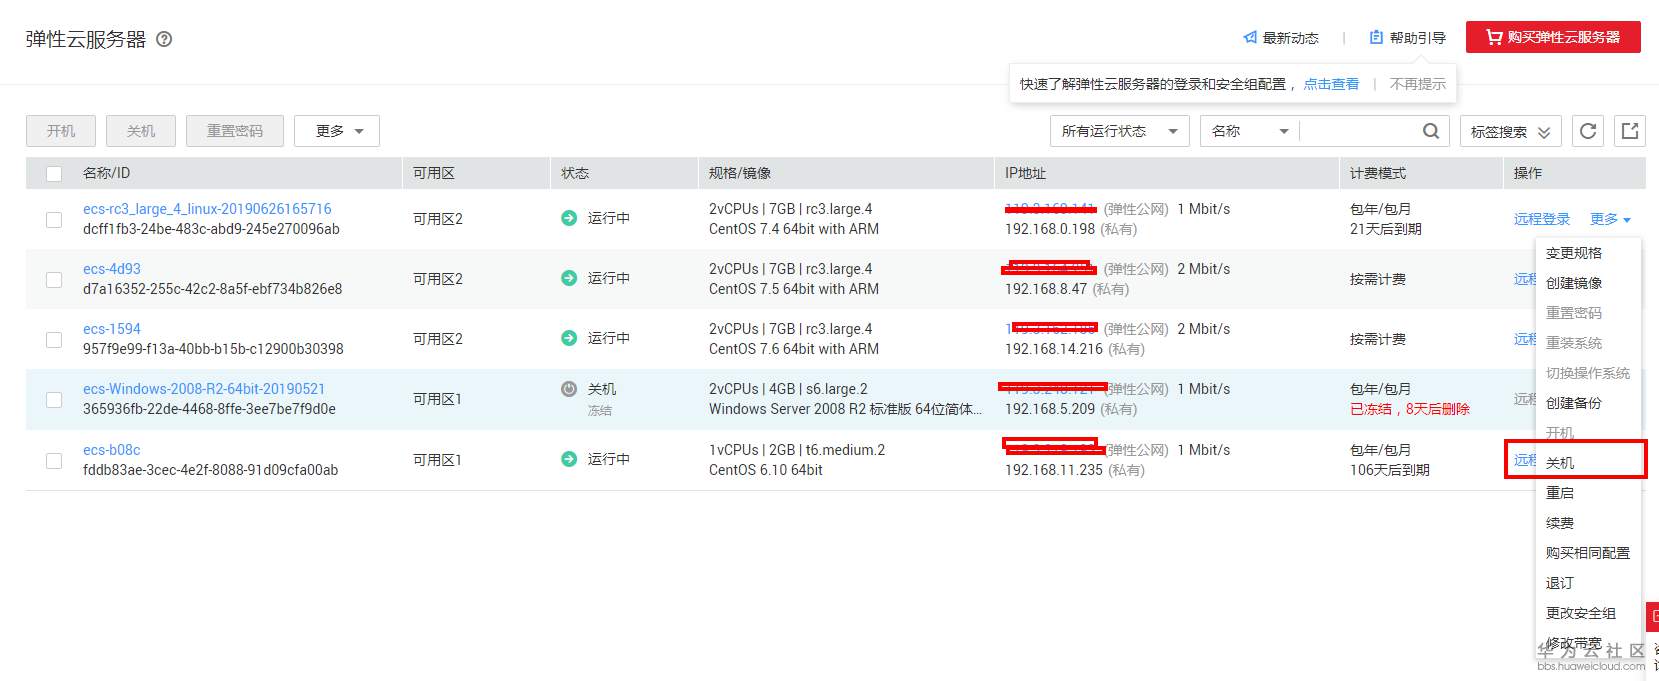Tick checkbox for ecs-rc3_large_4_linux-20190626165716
This screenshot has width=1659, height=681.
tap(54, 219)
